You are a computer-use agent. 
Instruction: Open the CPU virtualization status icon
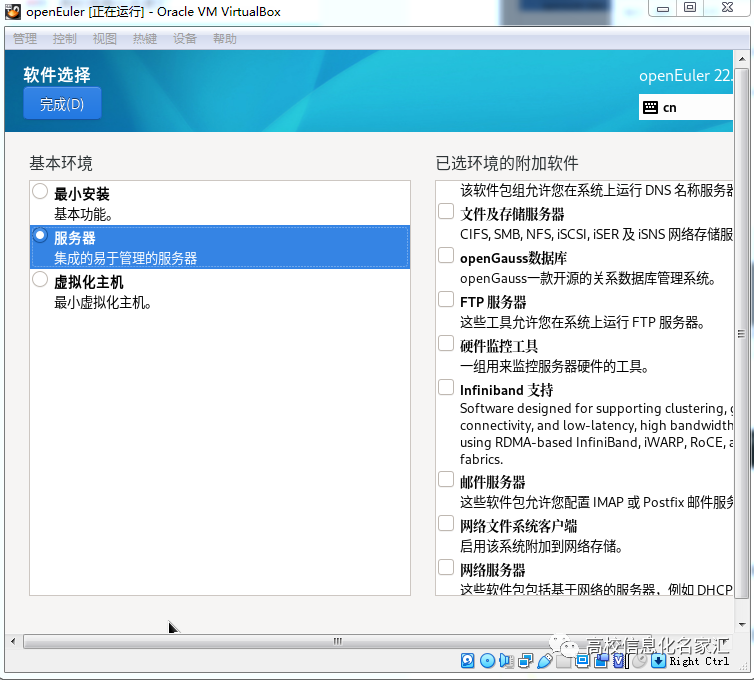tap(618, 661)
